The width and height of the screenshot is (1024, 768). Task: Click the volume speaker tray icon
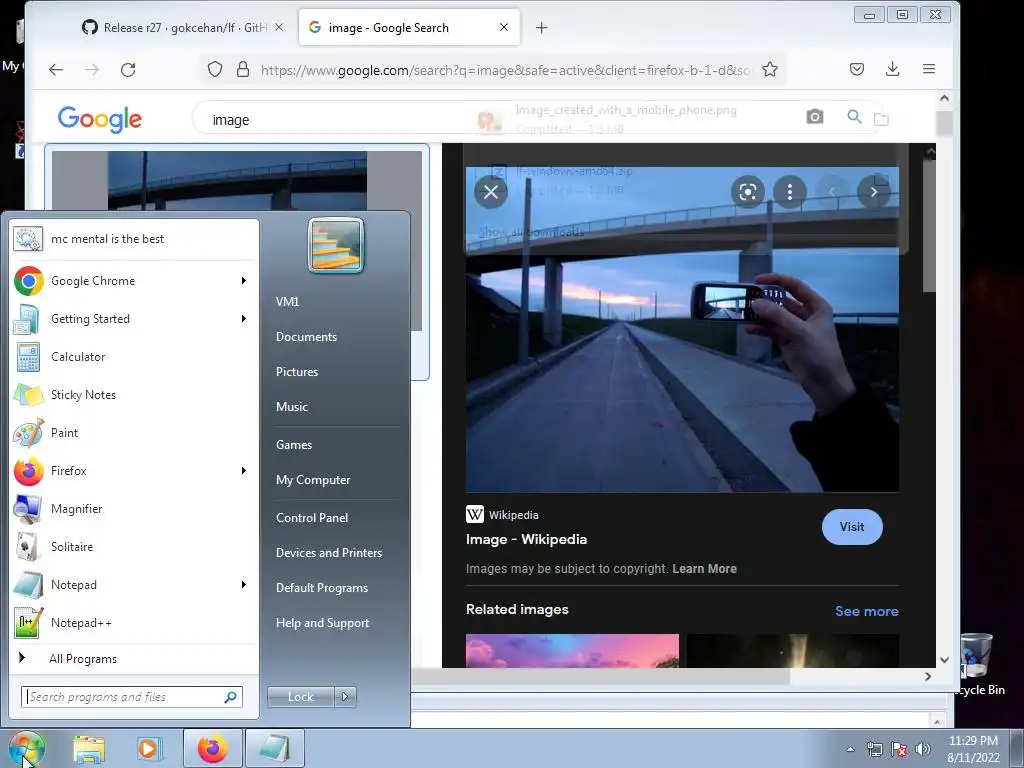click(x=922, y=750)
